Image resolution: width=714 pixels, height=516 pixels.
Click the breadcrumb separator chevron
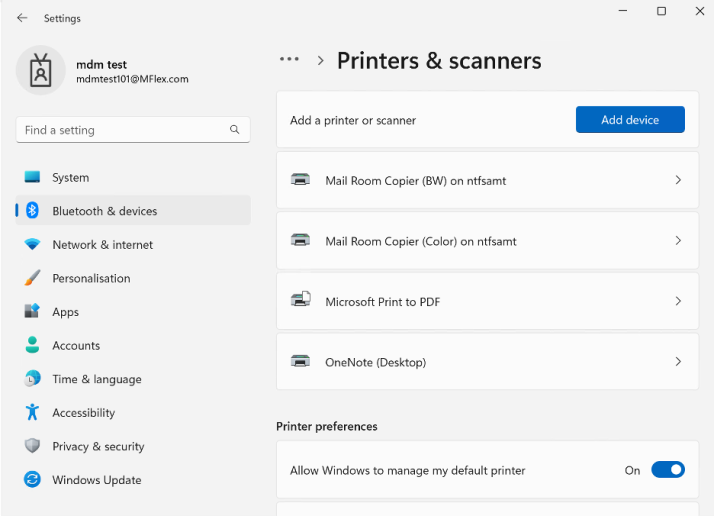[x=321, y=61]
